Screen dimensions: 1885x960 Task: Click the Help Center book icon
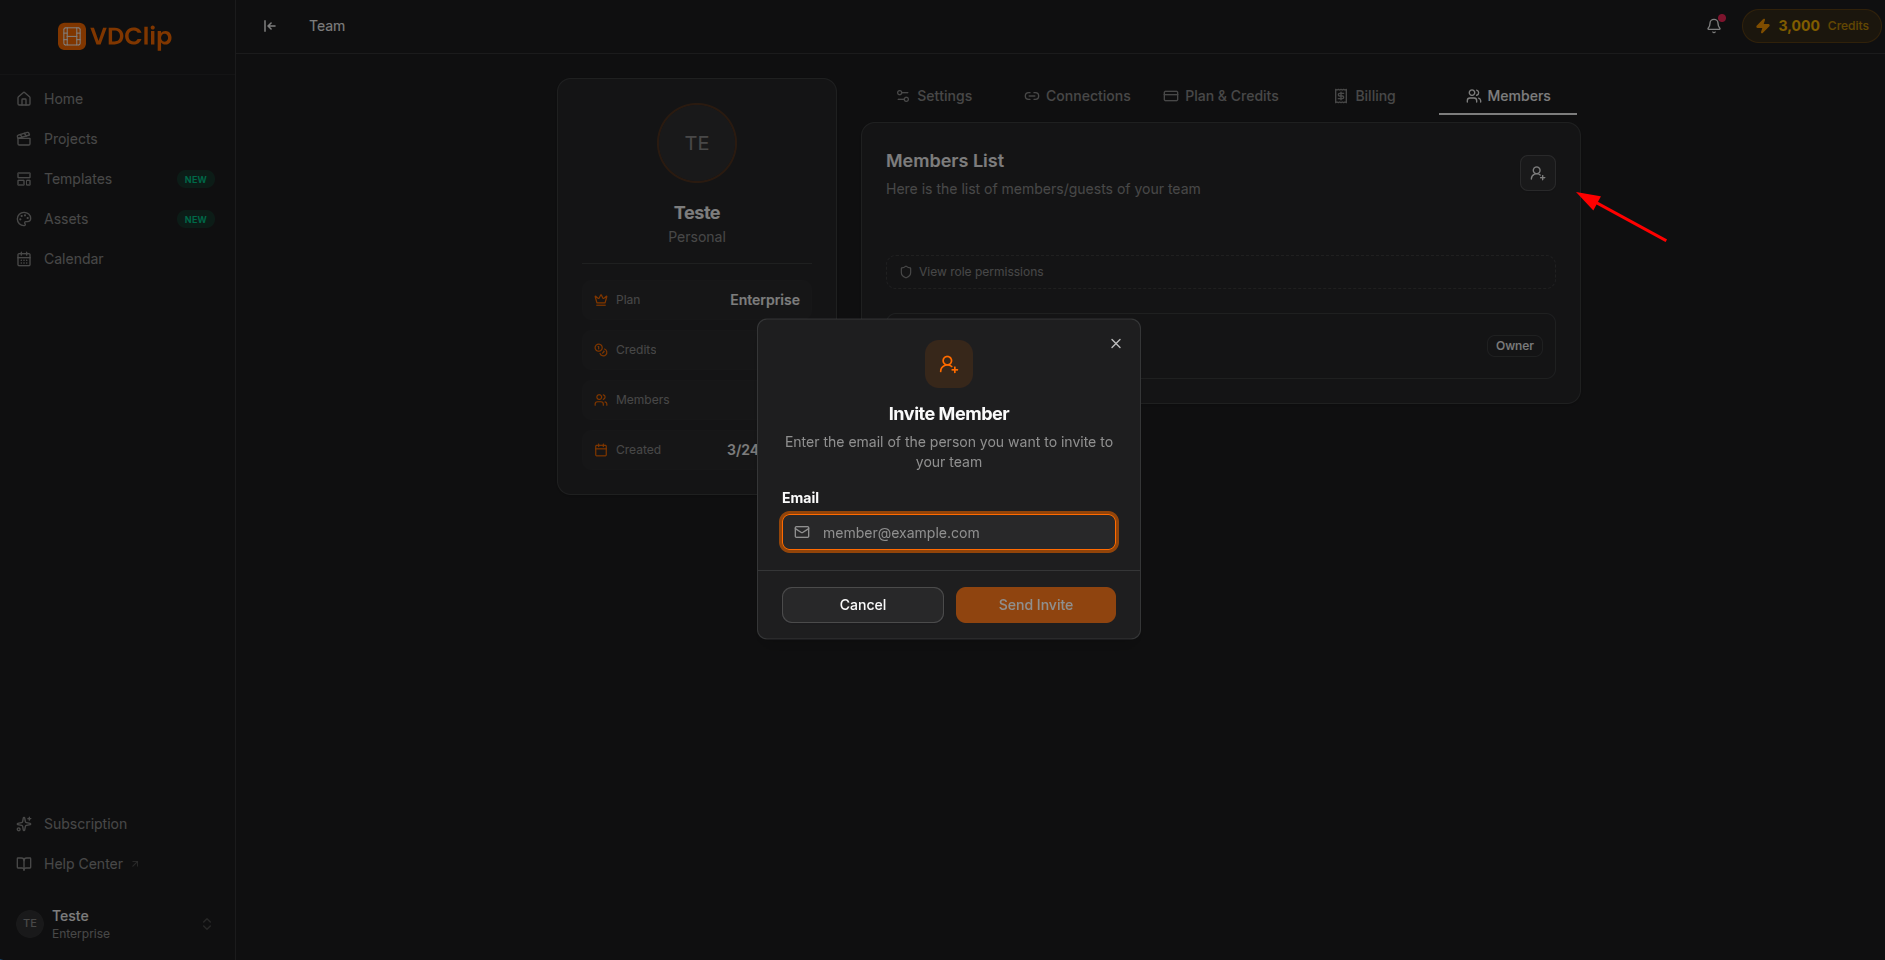24,864
